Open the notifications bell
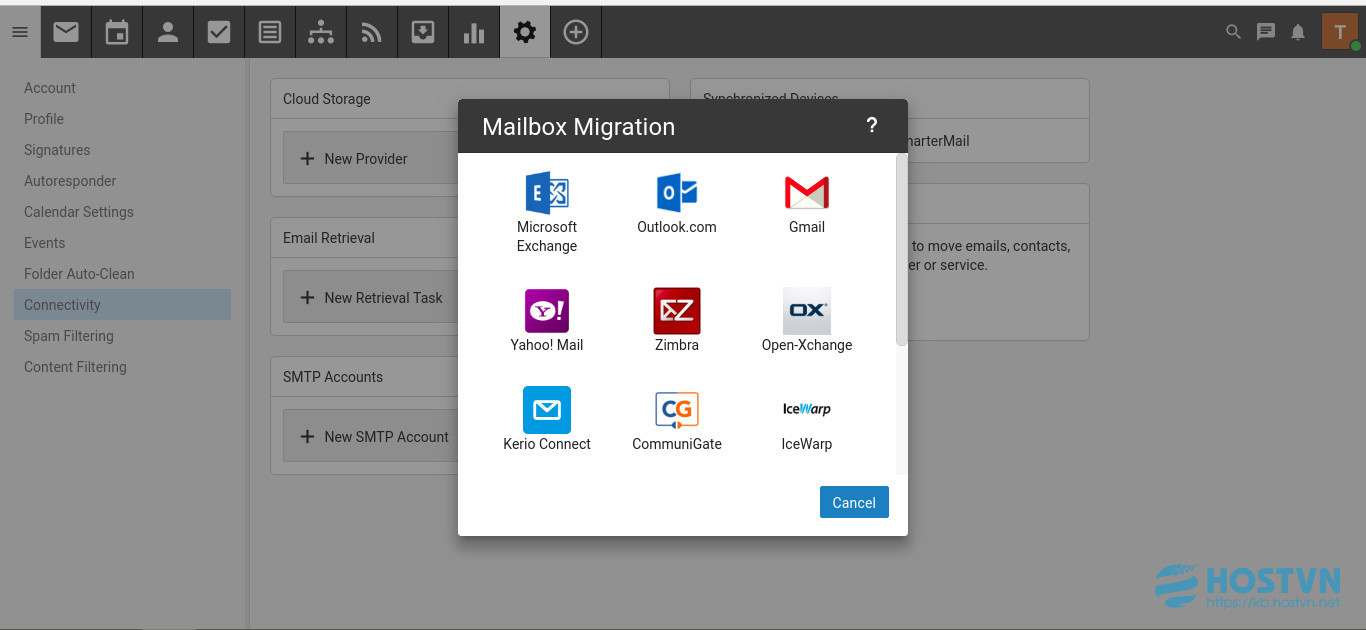Image resolution: width=1366 pixels, height=630 pixels. pyautogui.click(x=1298, y=32)
